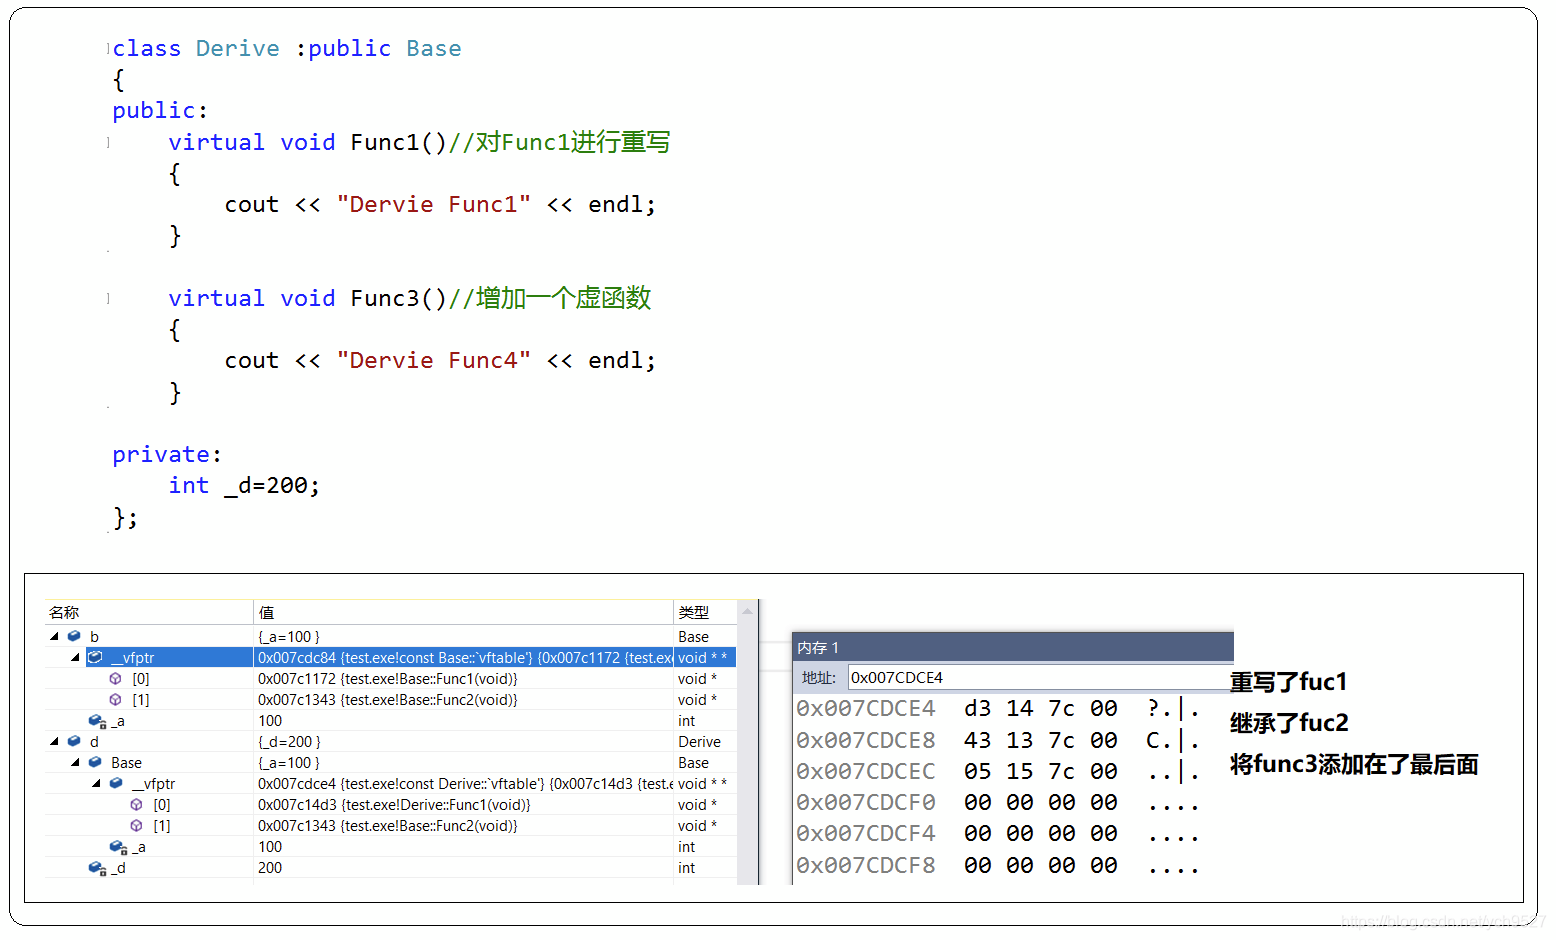This screenshot has width=1556, height=940.
Task: Click the locked field icon of _a under d's Base
Action: click(118, 847)
